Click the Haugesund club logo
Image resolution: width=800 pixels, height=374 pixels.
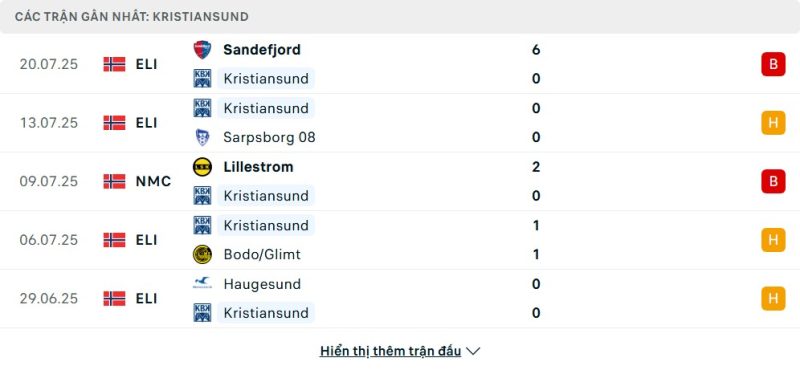pyautogui.click(x=202, y=284)
